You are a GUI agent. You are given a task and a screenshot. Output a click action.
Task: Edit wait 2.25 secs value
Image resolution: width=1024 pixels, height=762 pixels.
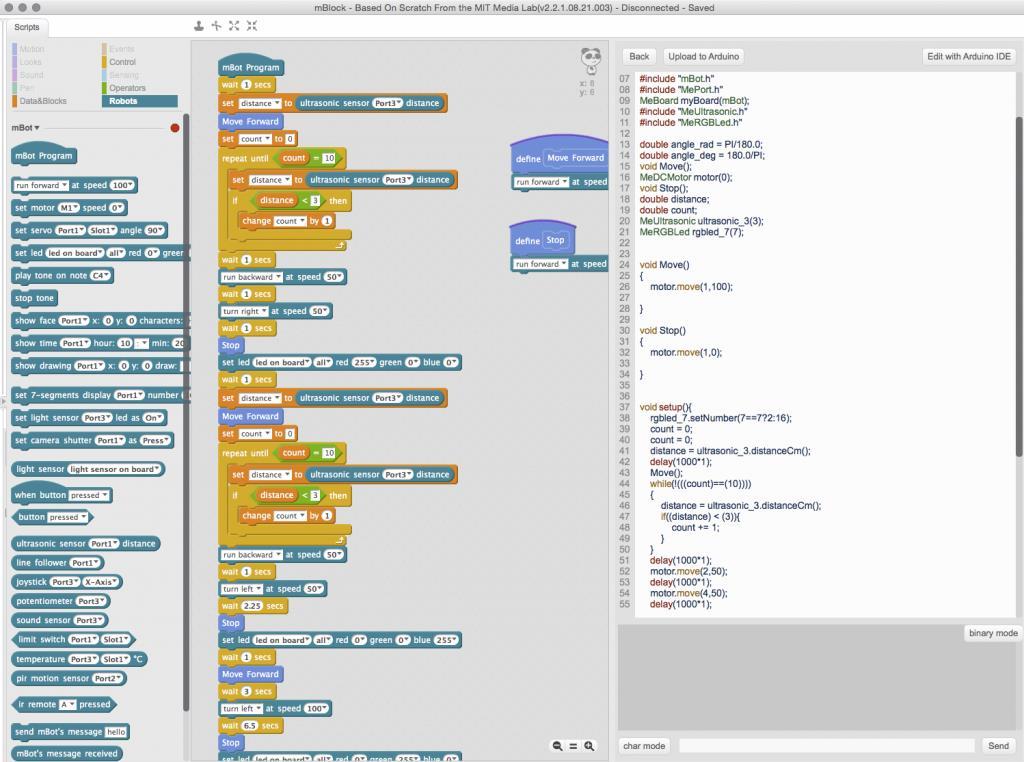point(252,607)
